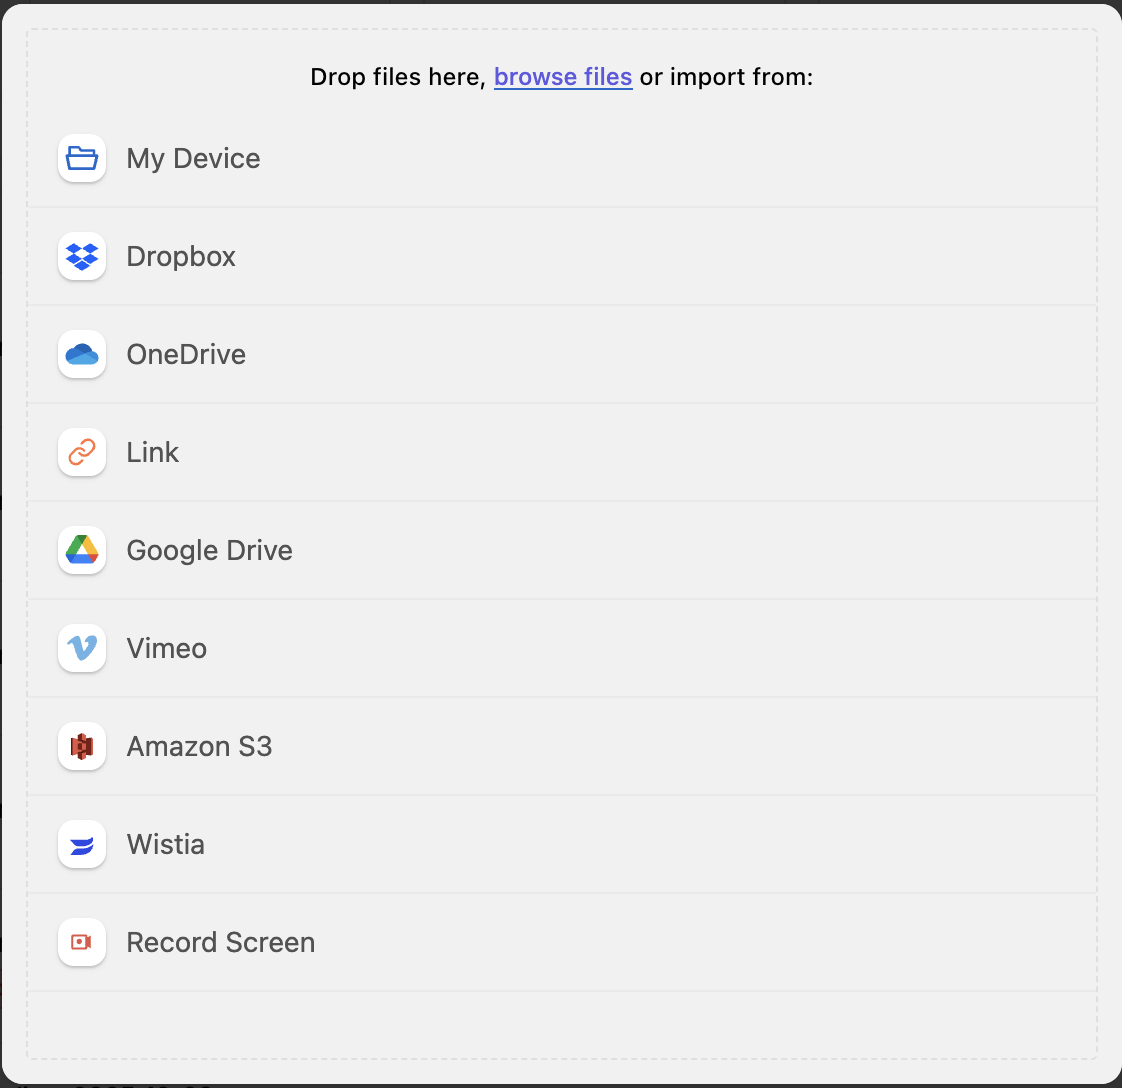Click the Amazon S3 bucket icon
This screenshot has width=1122, height=1088.
click(x=82, y=747)
